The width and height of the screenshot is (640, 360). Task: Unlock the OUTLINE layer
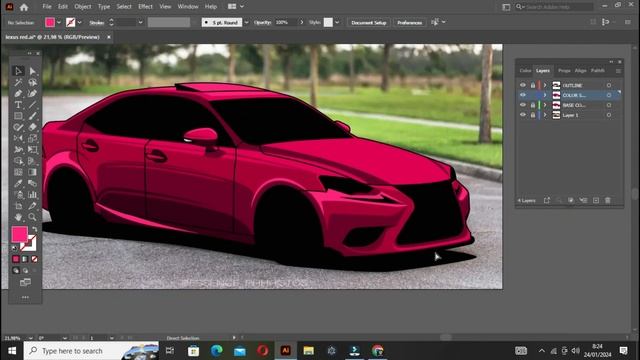[533, 85]
